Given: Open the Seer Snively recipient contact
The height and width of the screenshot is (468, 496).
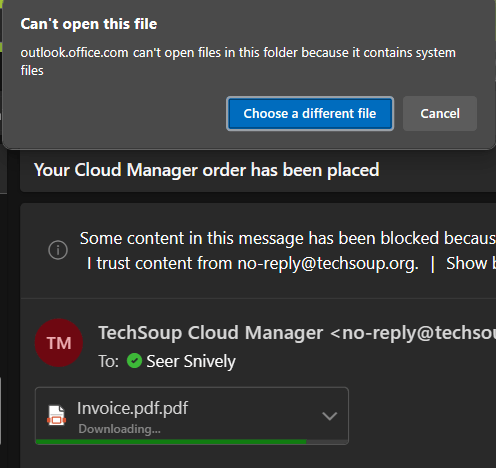Looking at the screenshot, I should (191, 361).
